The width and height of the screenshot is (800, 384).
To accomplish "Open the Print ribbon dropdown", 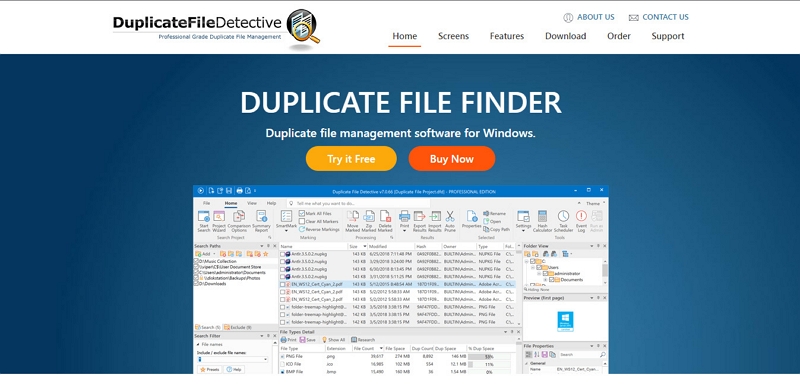I will (x=405, y=220).
